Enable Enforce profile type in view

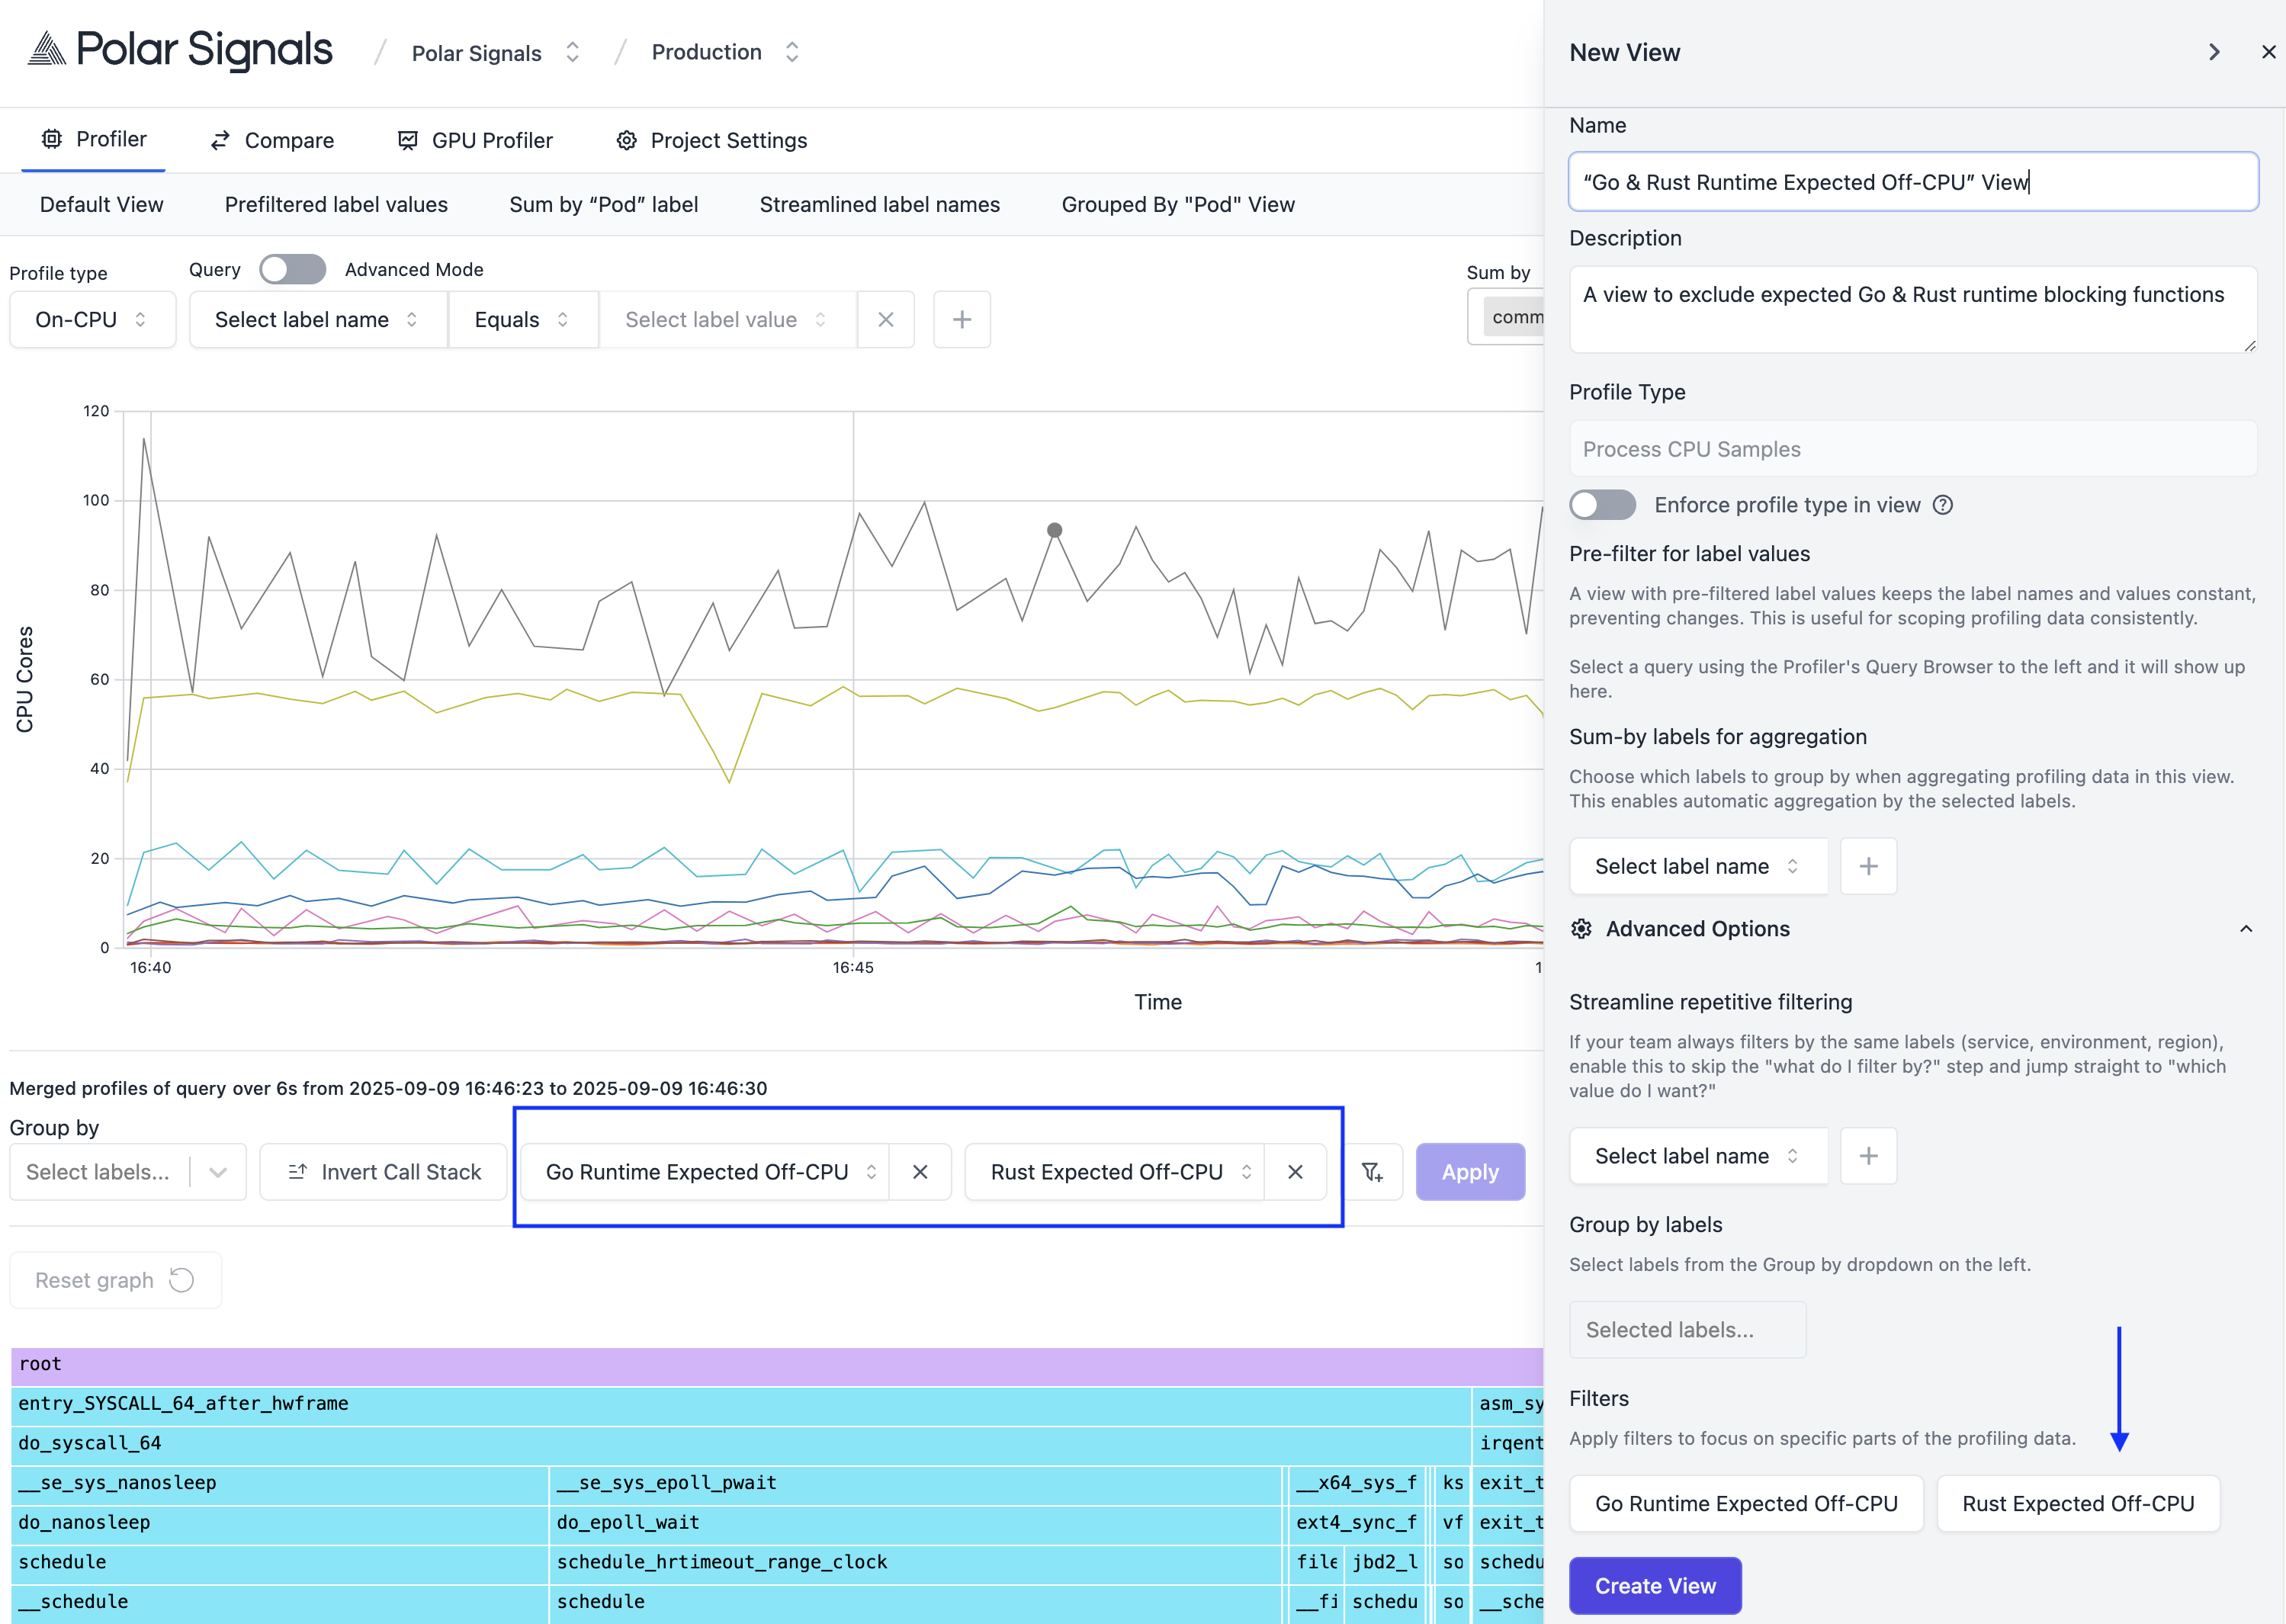click(1601, 505)
